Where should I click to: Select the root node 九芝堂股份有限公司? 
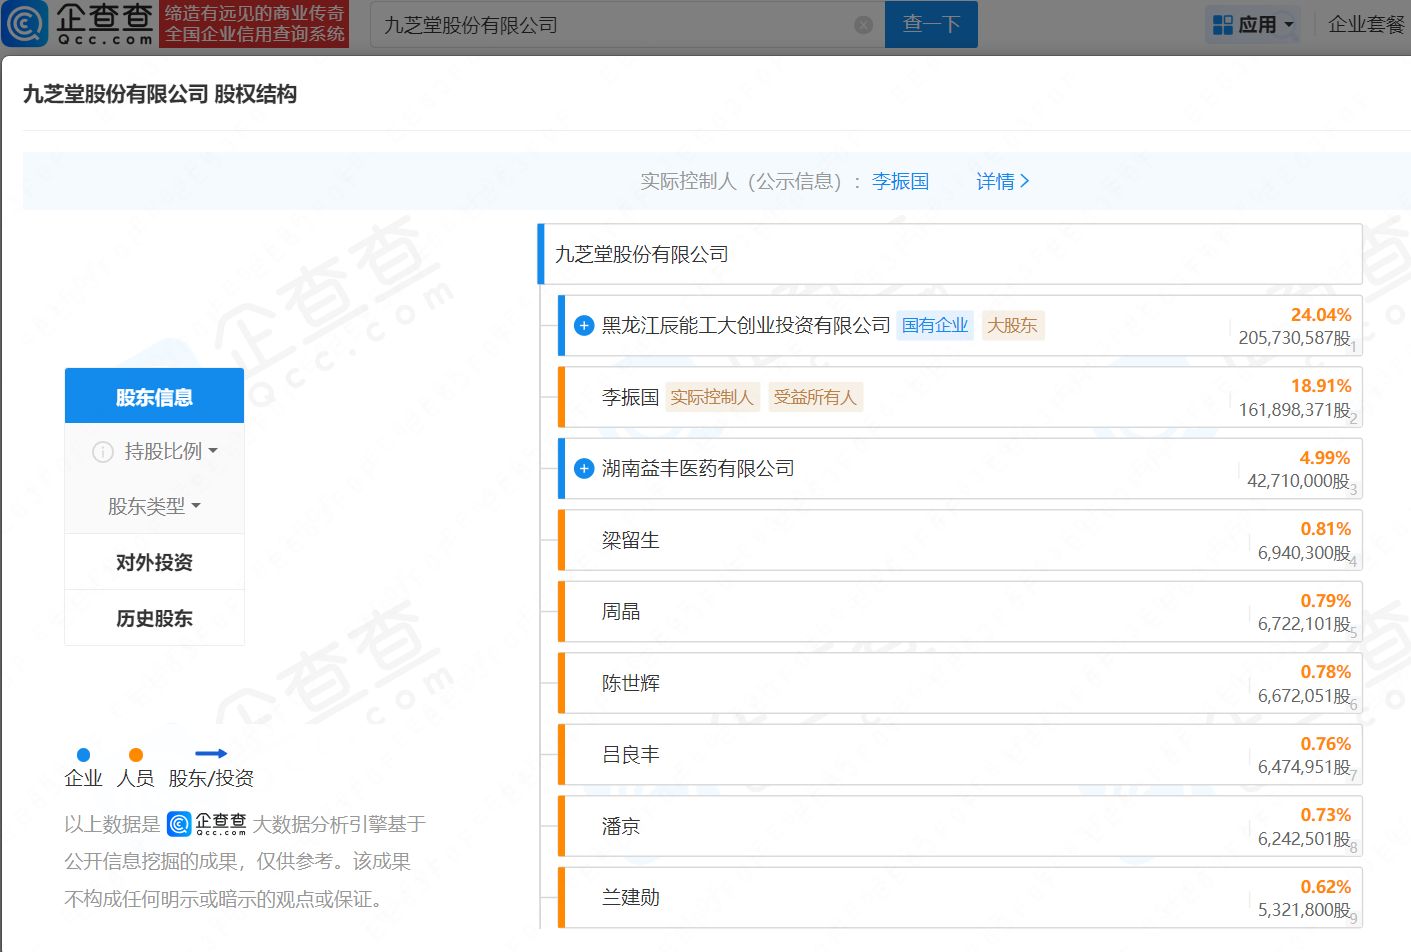(950, 254)
